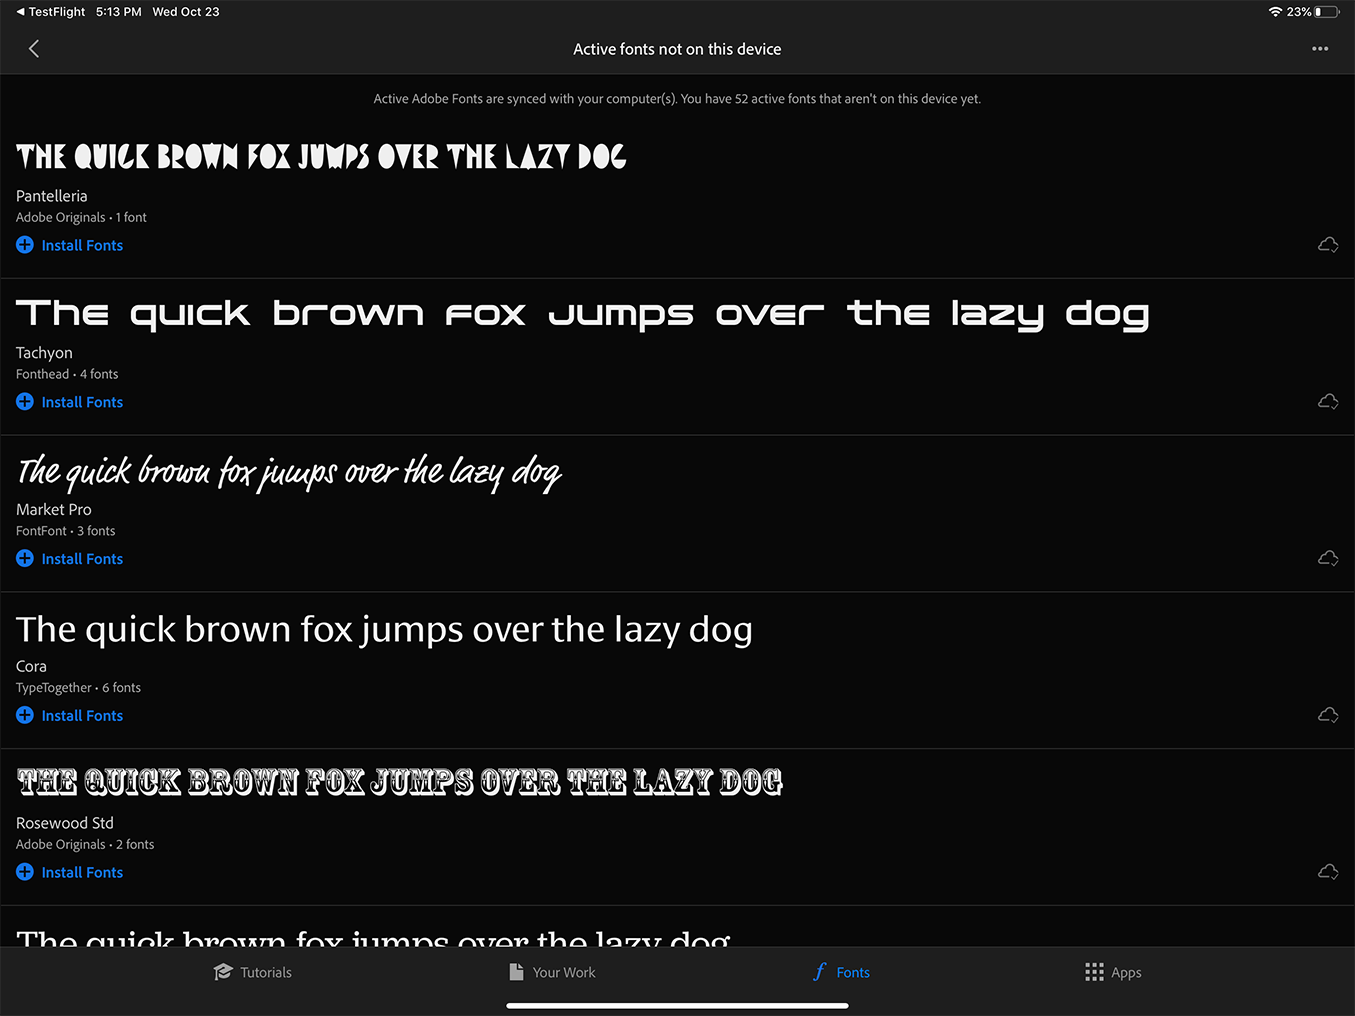Viewport: 1355px width, 1016px height.
Task: Open the three-dot more options menu
Action: click(x=1320, y=49)
